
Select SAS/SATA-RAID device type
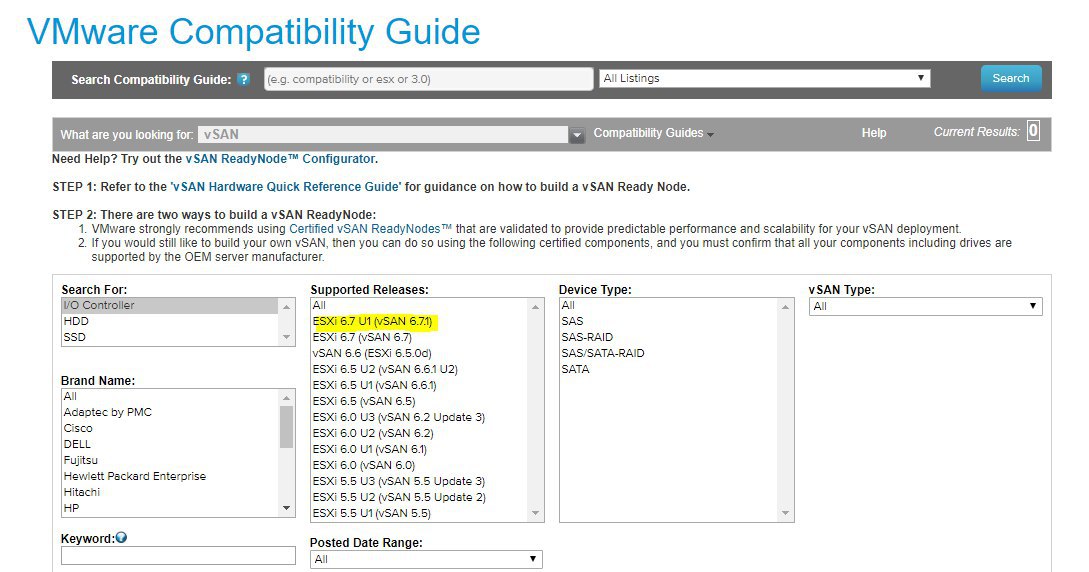668,353
